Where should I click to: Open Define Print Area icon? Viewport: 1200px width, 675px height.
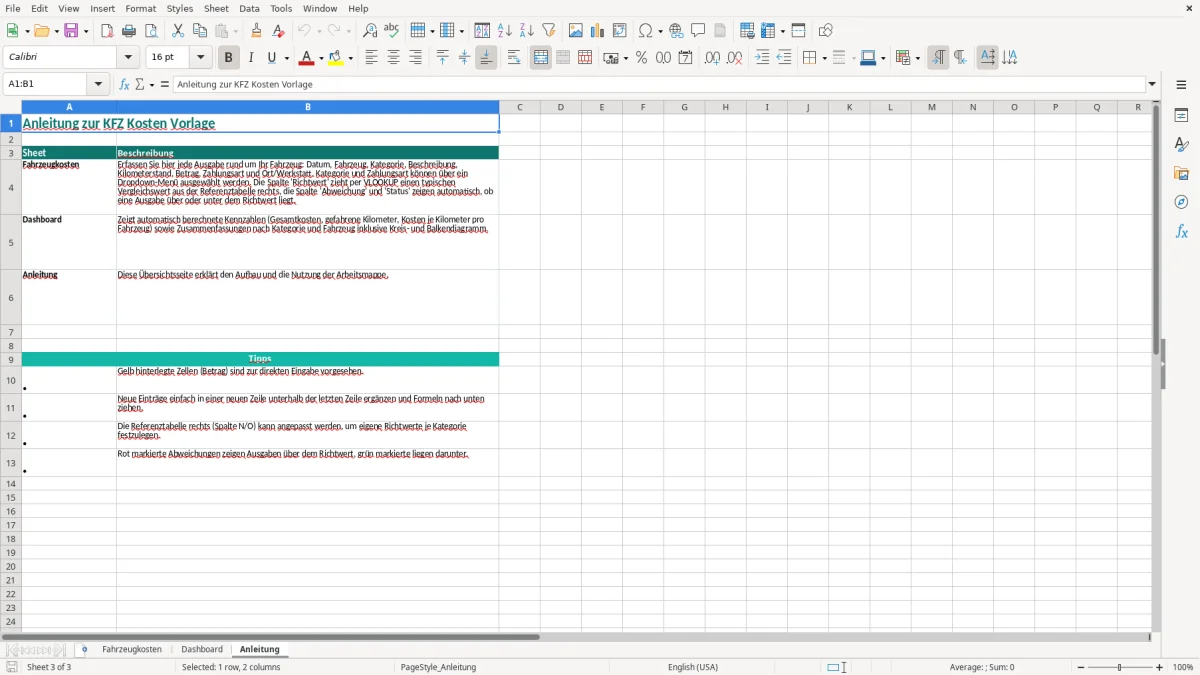tap(747, 31)
